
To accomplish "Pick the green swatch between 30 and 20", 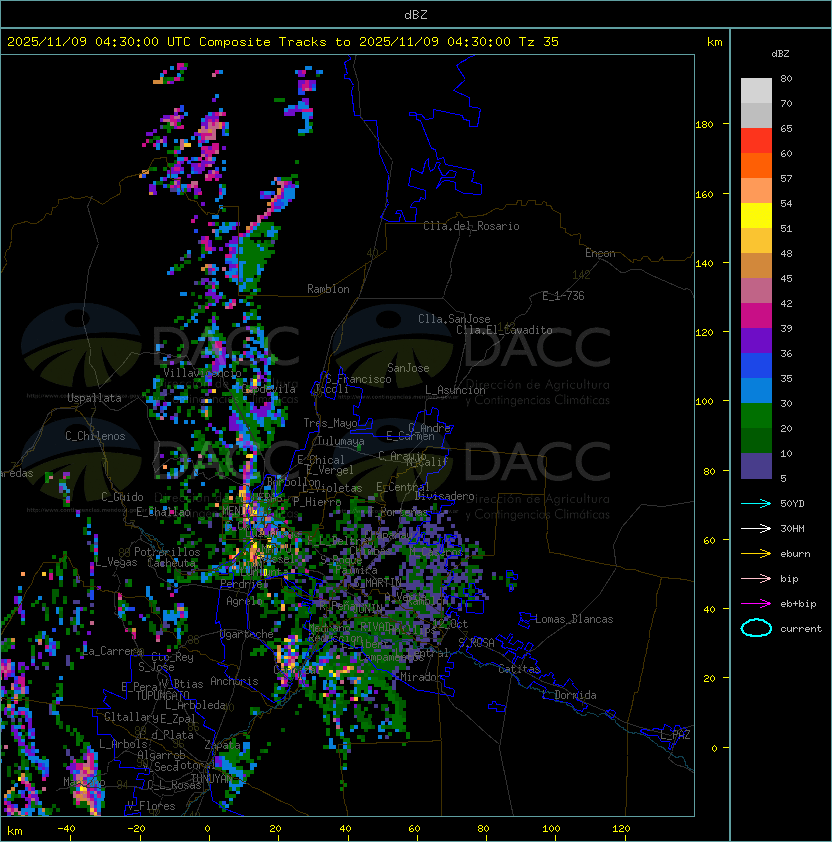I will [756, 415].
